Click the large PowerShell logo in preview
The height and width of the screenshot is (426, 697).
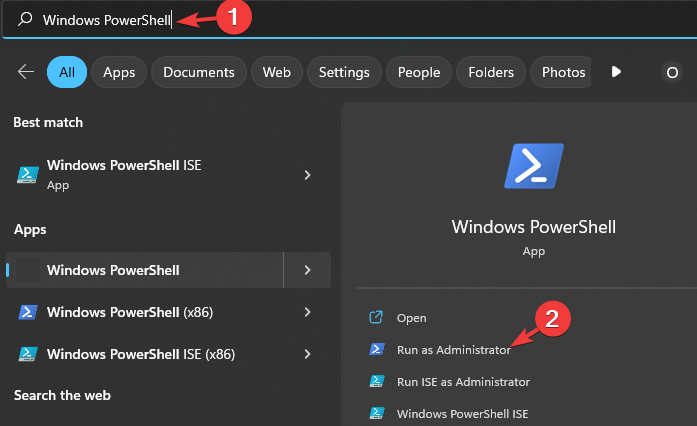point(533,166)
